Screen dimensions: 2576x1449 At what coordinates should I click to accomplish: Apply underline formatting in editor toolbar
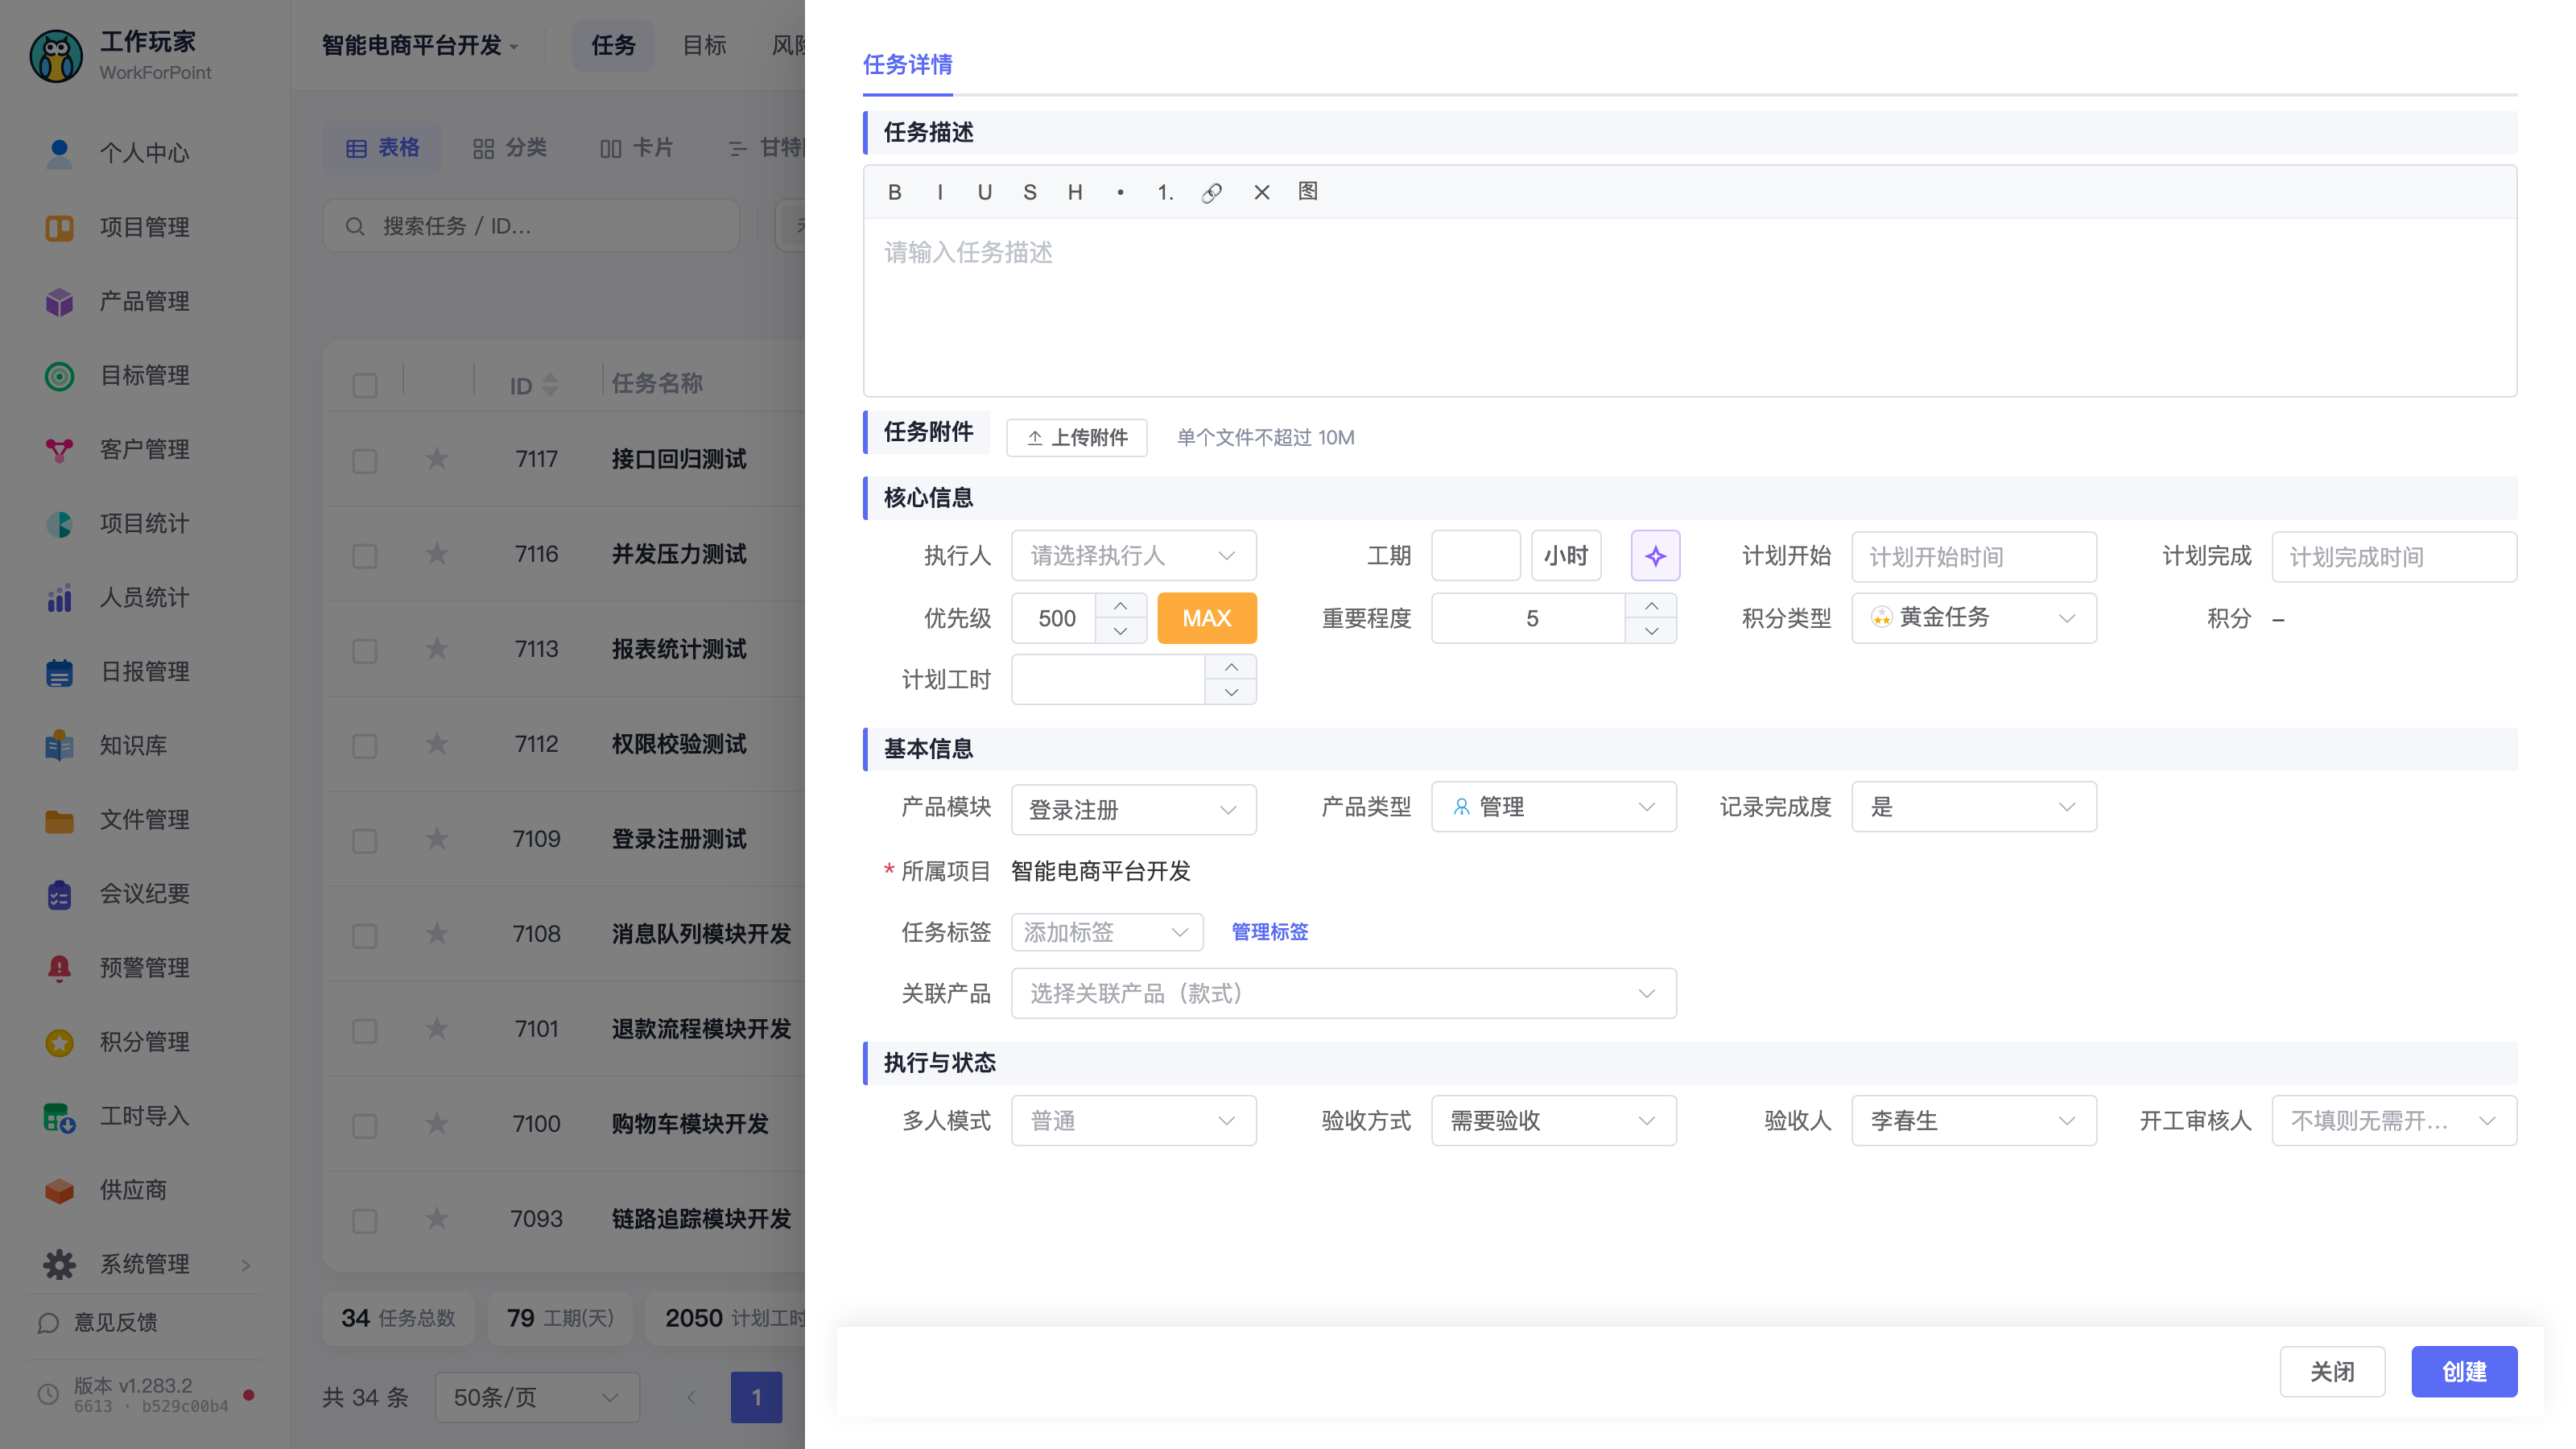pyautogui.click(x=985, y=192)
